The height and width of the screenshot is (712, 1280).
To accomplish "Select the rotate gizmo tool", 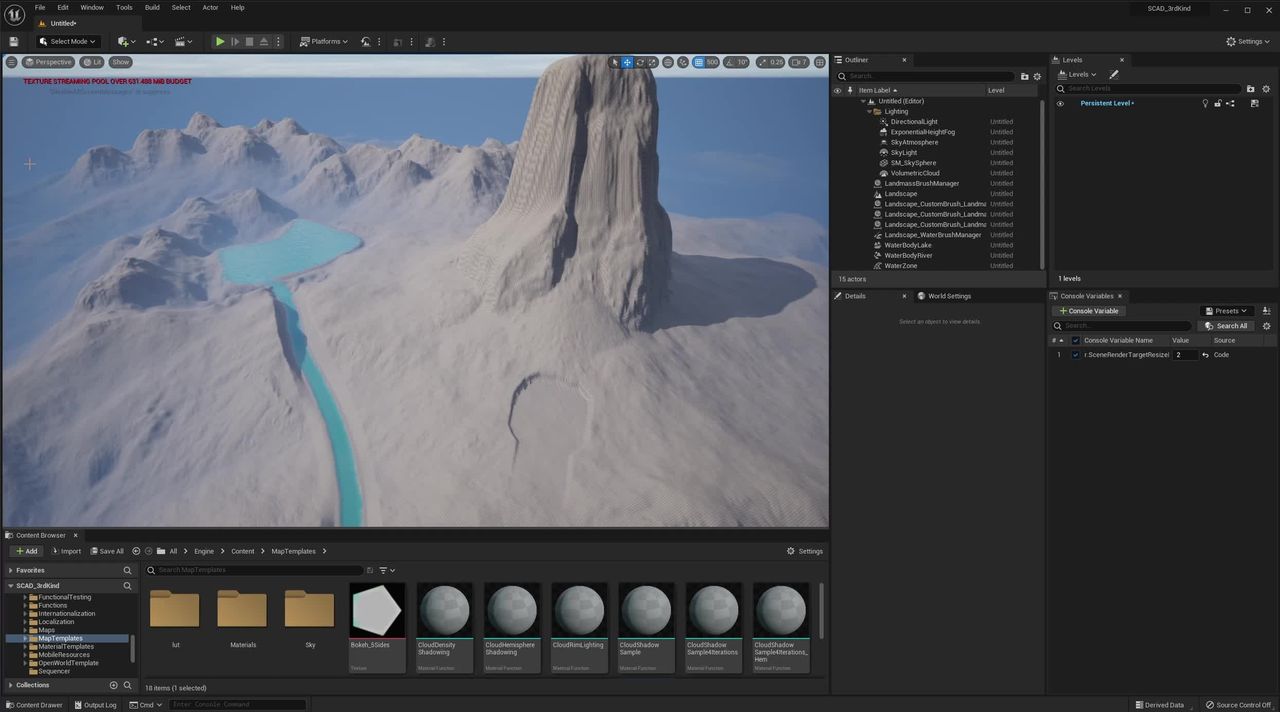I will tap(640, 62).
